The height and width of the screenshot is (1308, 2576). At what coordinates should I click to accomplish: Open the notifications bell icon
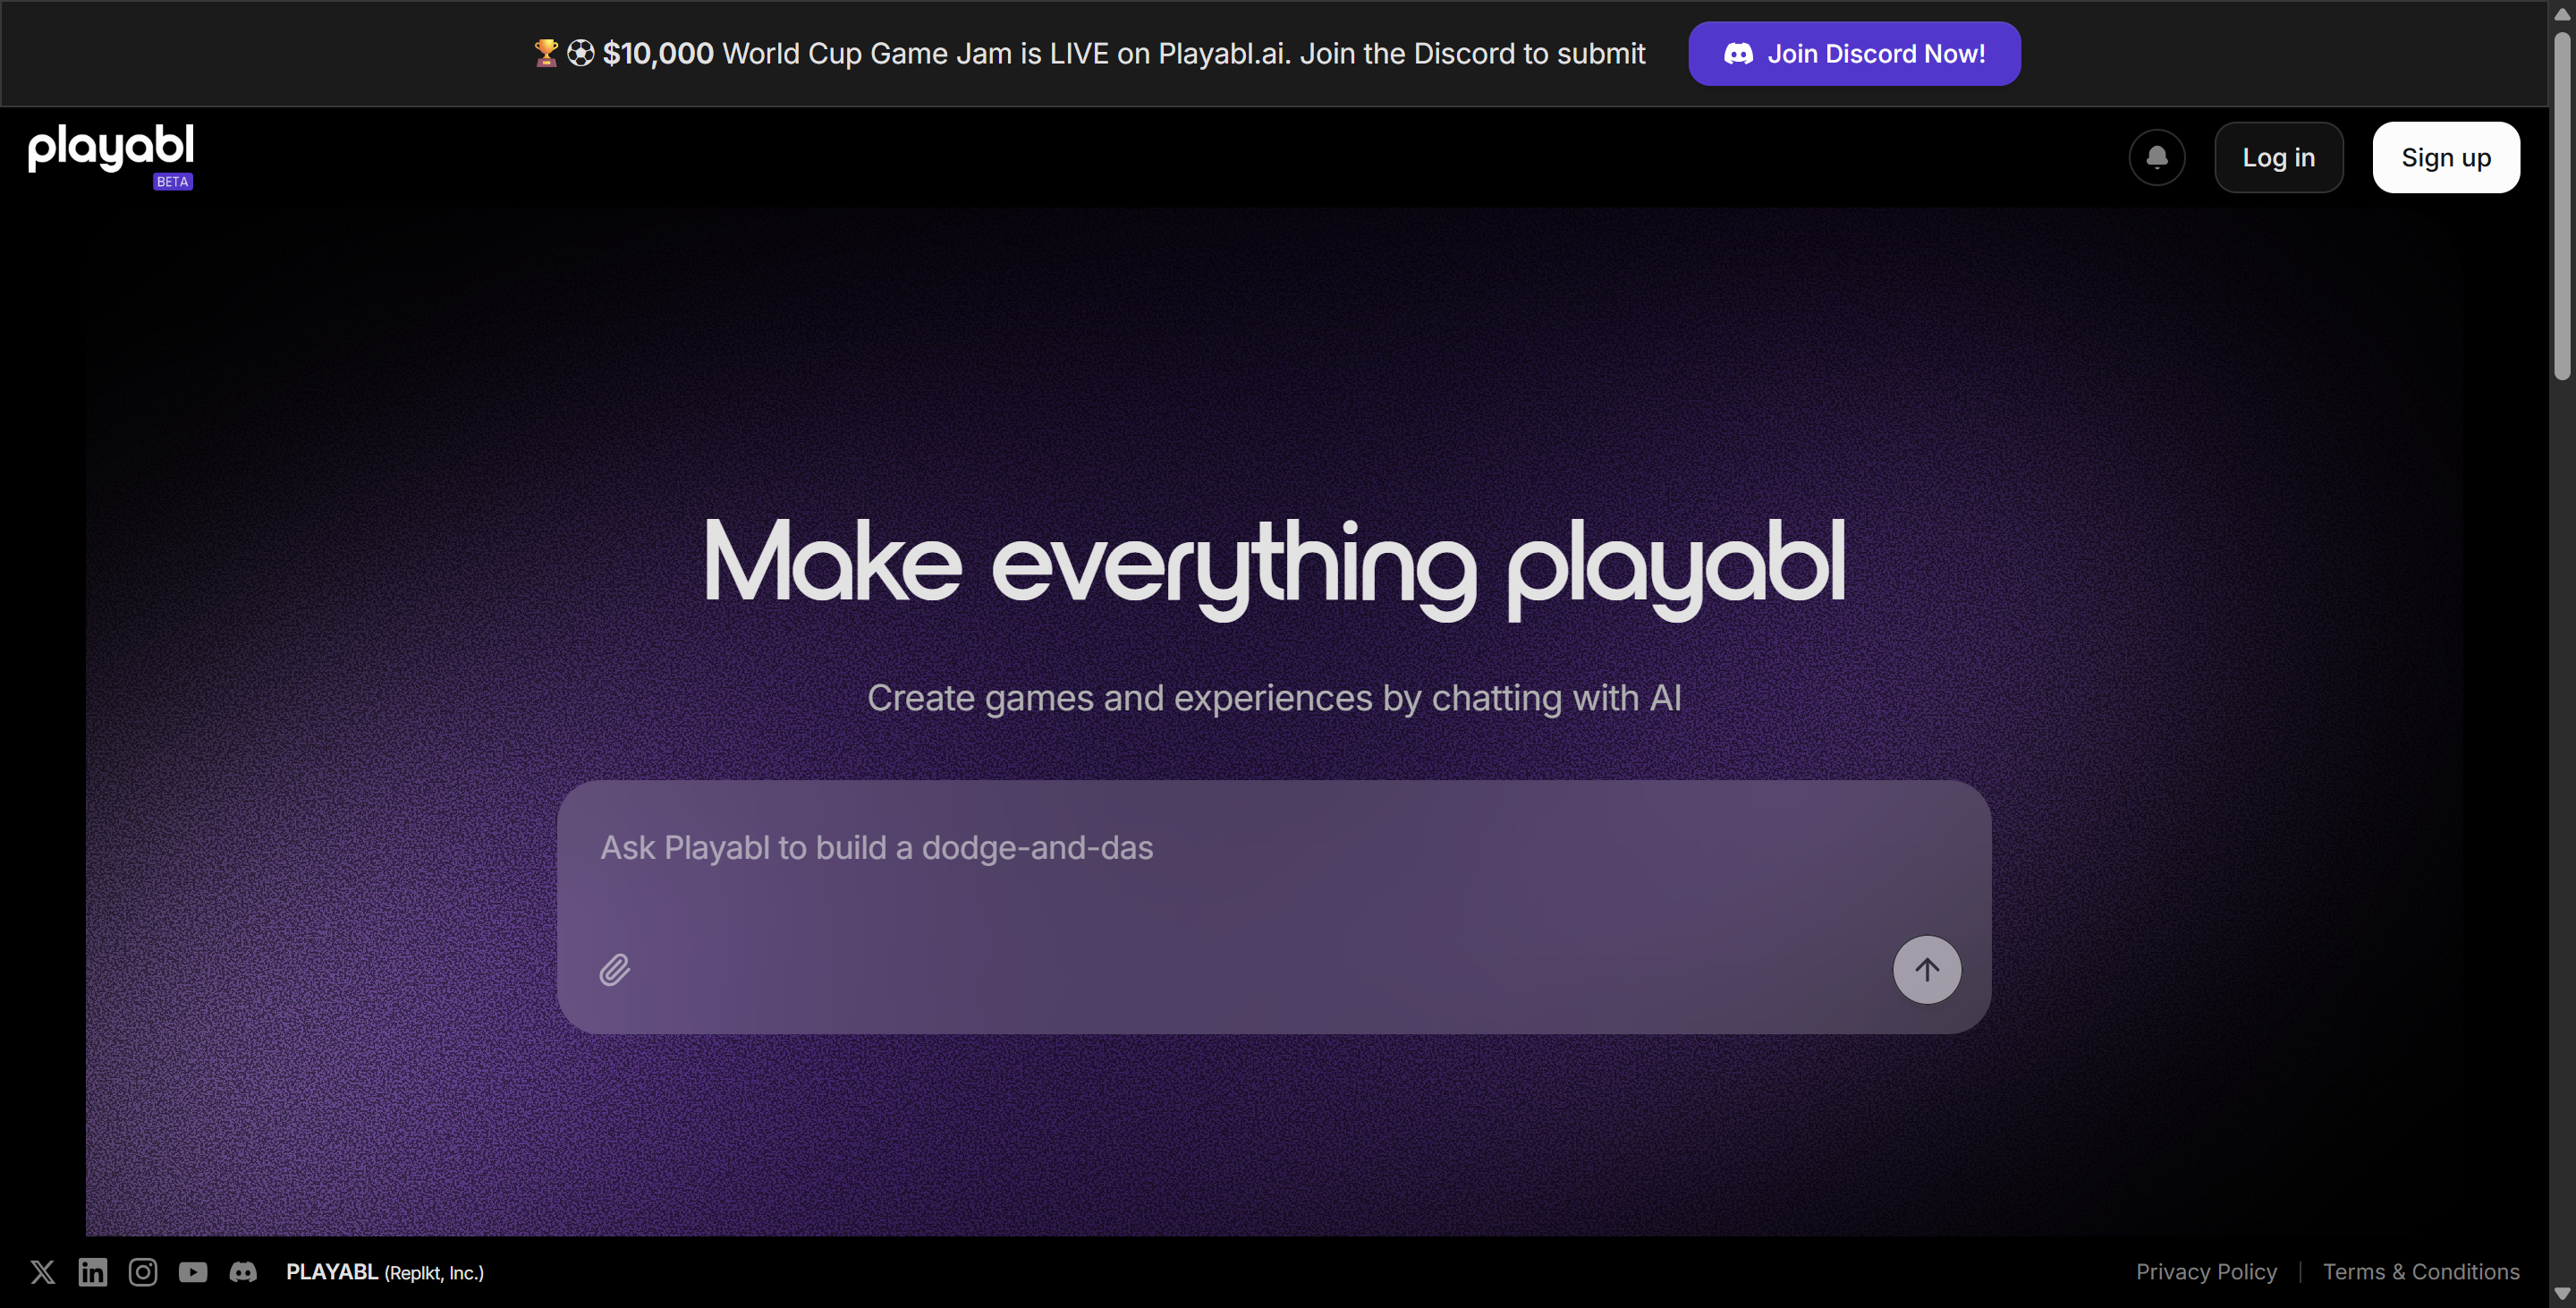(x=2157, y=157)
